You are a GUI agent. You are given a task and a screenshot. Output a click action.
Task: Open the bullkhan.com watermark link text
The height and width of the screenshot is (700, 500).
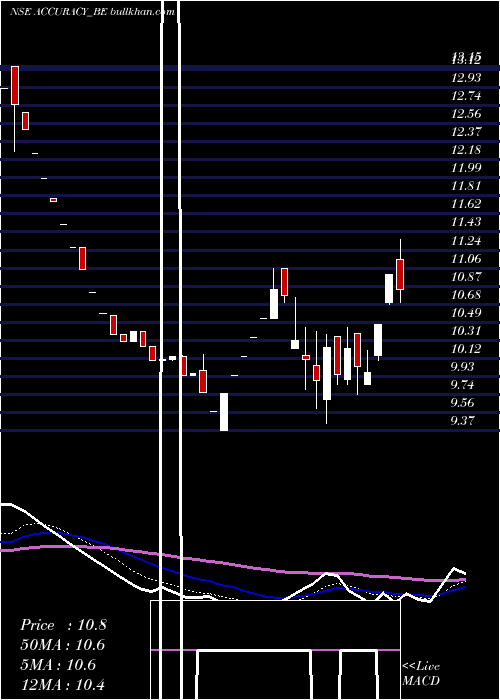coord(142,12)
